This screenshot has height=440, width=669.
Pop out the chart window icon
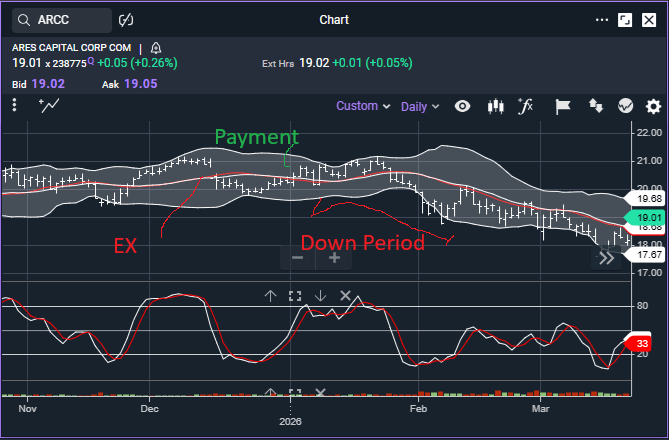coord(625,20)
